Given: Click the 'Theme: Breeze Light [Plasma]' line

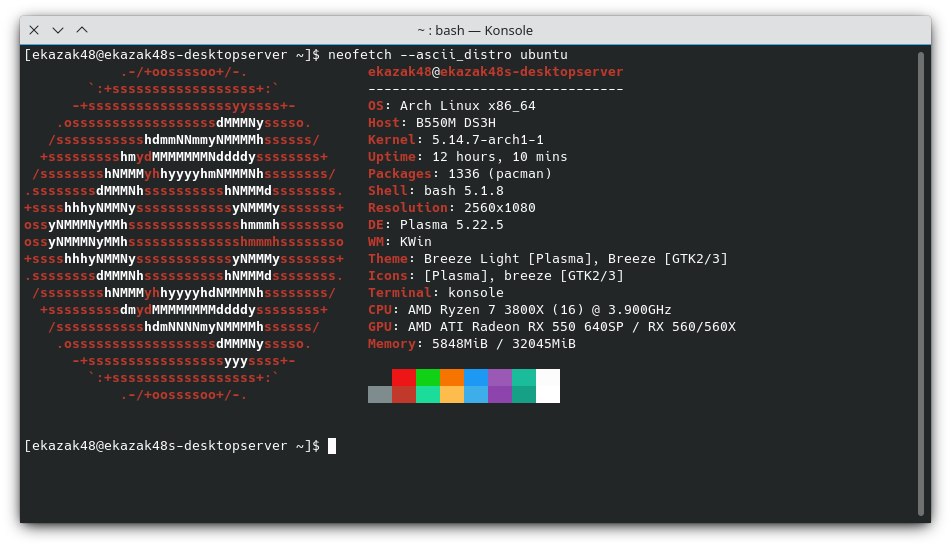Looking at the screenshot, I should [548, 258].
